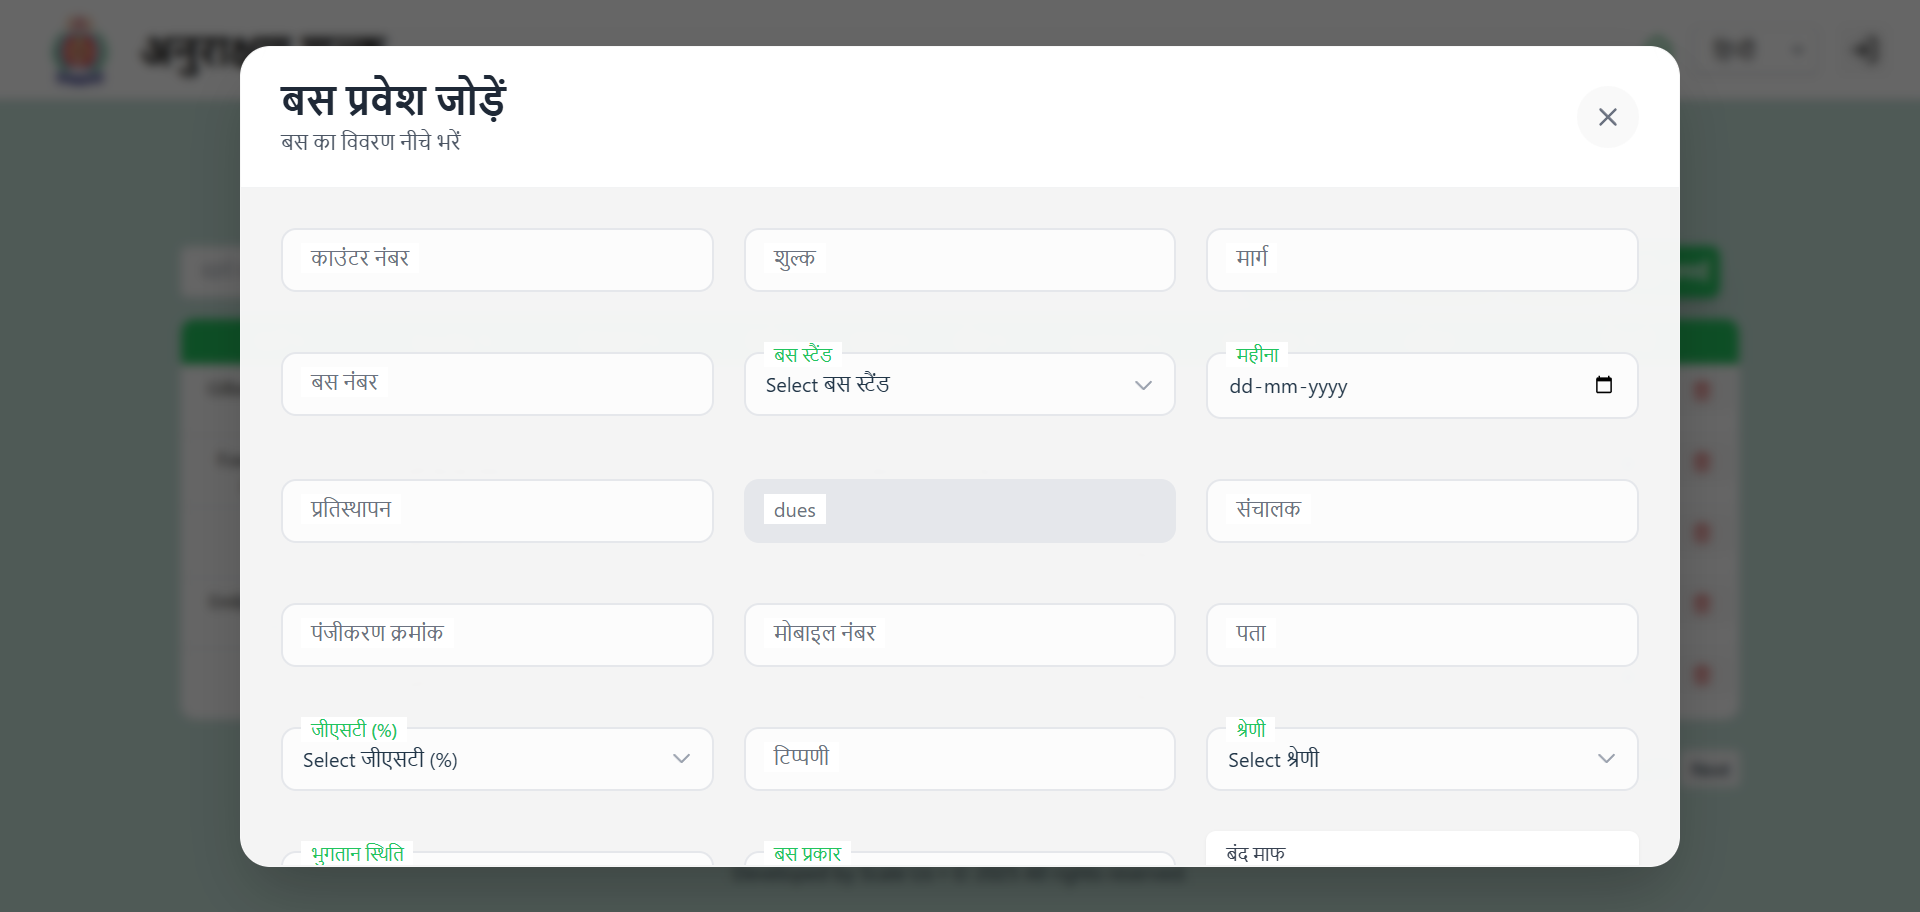Close the बस प्रवेश जोड़ें dialog
Viewport: 1920px width, 912px height.
tap(1607, 117)
